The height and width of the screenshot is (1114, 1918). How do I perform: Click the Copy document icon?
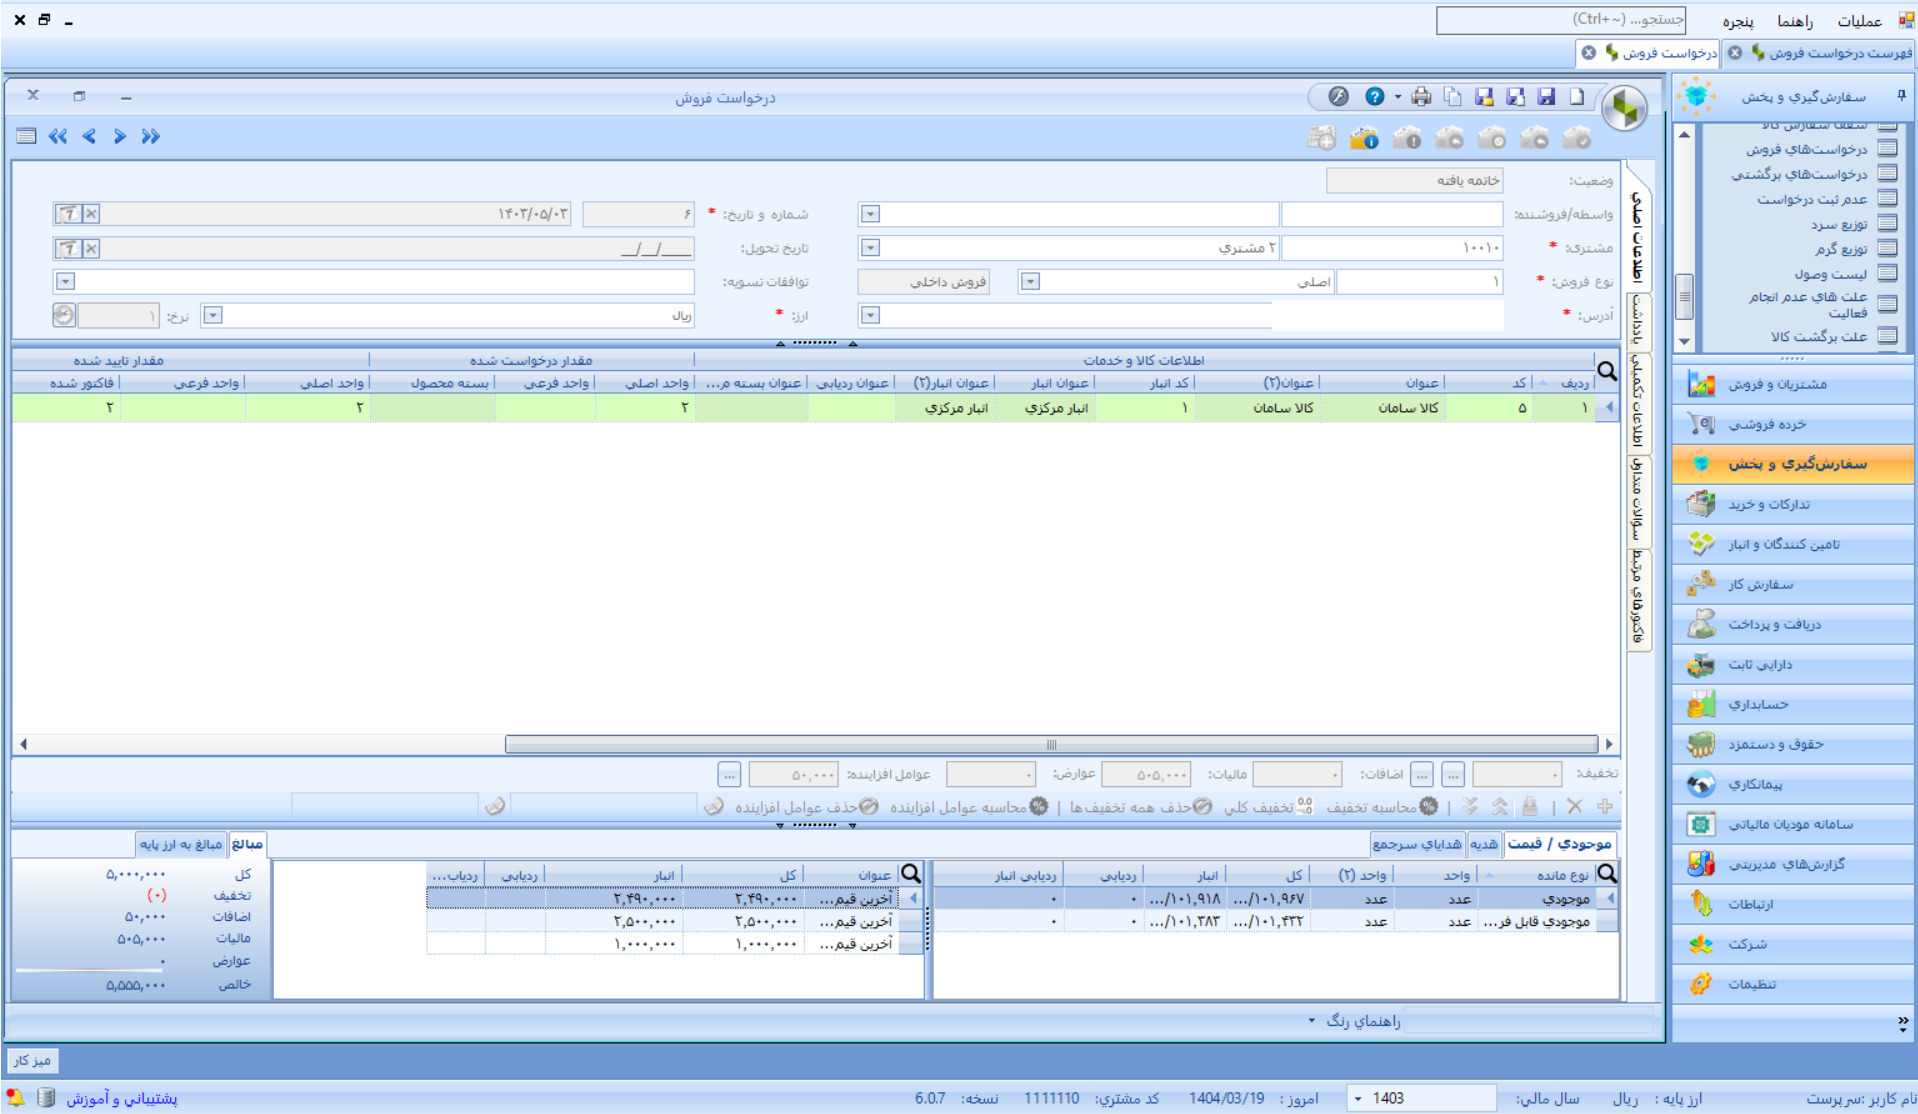pos(1453,97)
